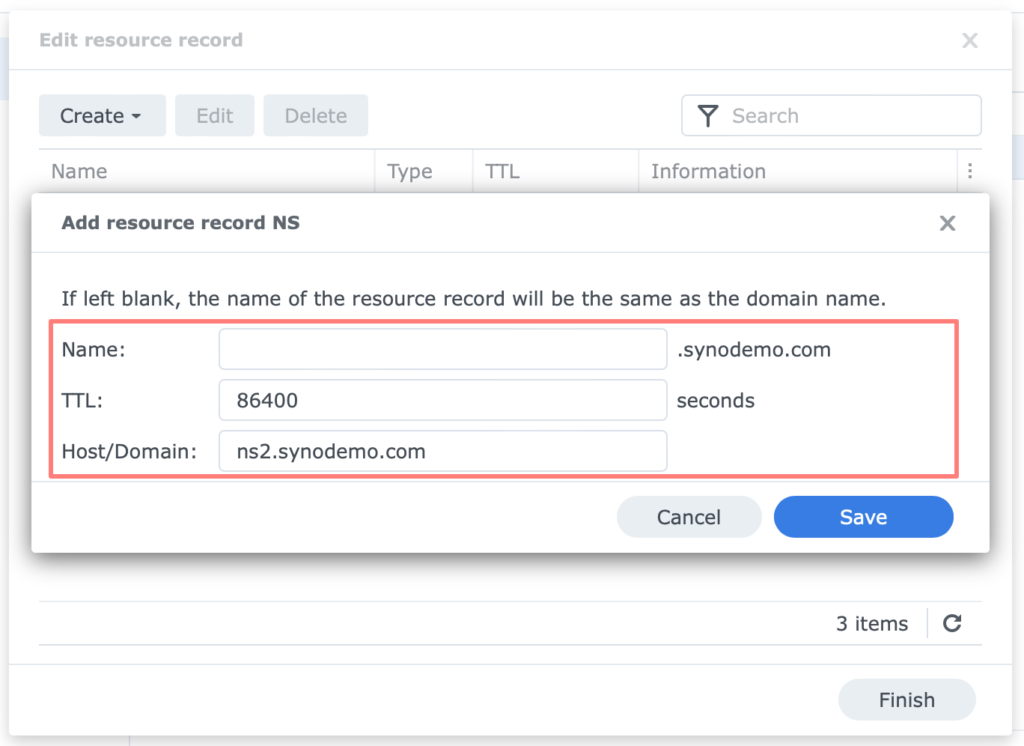Click the refresh records icon
Screen dimensions: 1024x746
pos(951,623)
